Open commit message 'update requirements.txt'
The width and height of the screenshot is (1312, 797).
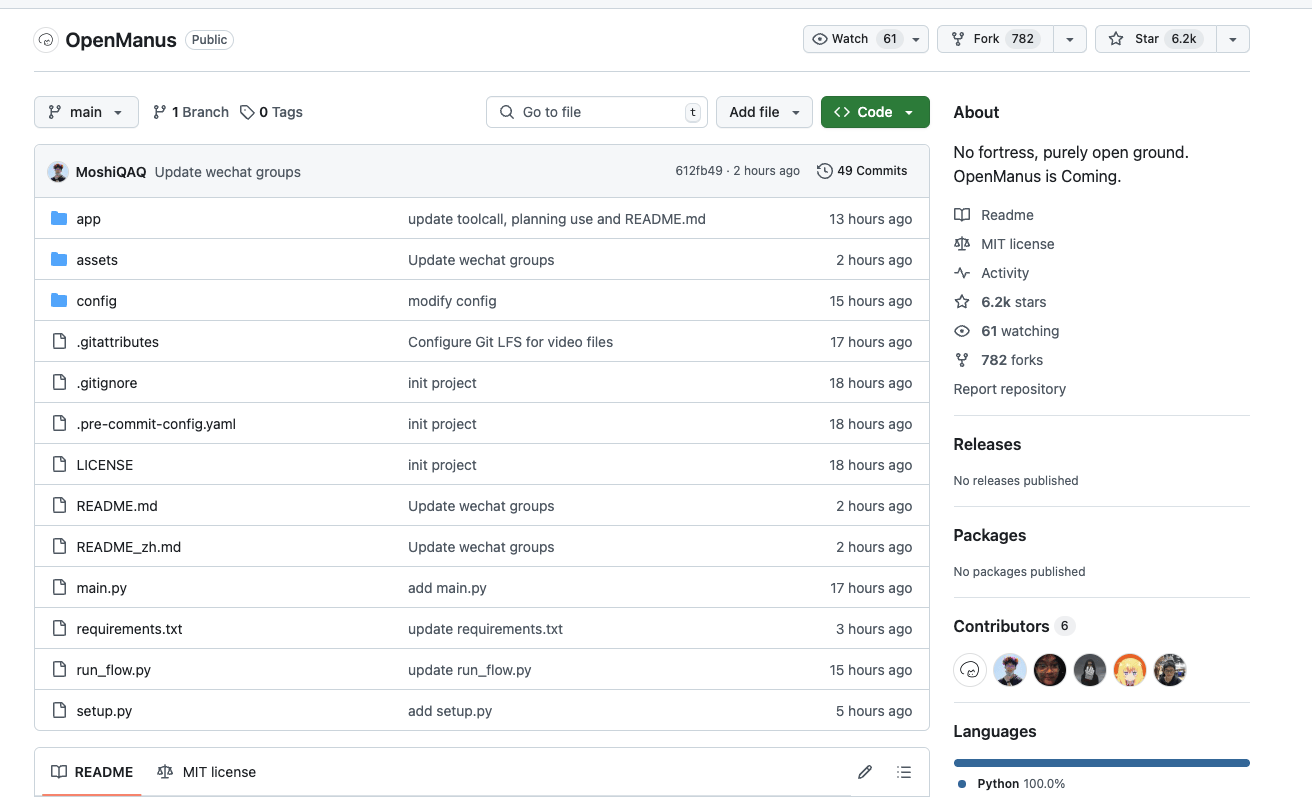pos(486,629)
